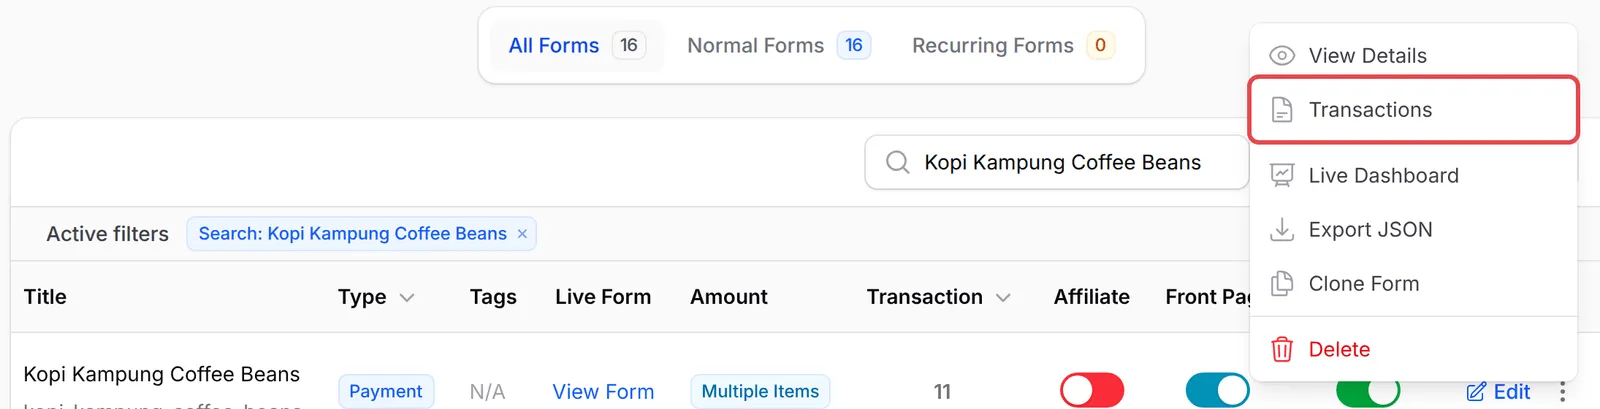1600x409 pixels.
Task: Remove the active search filter chip
Action: 522,234
